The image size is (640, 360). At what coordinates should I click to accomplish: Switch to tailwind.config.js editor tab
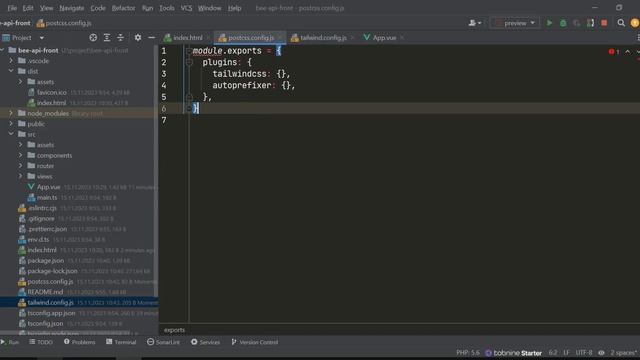(x=323, y=38)
